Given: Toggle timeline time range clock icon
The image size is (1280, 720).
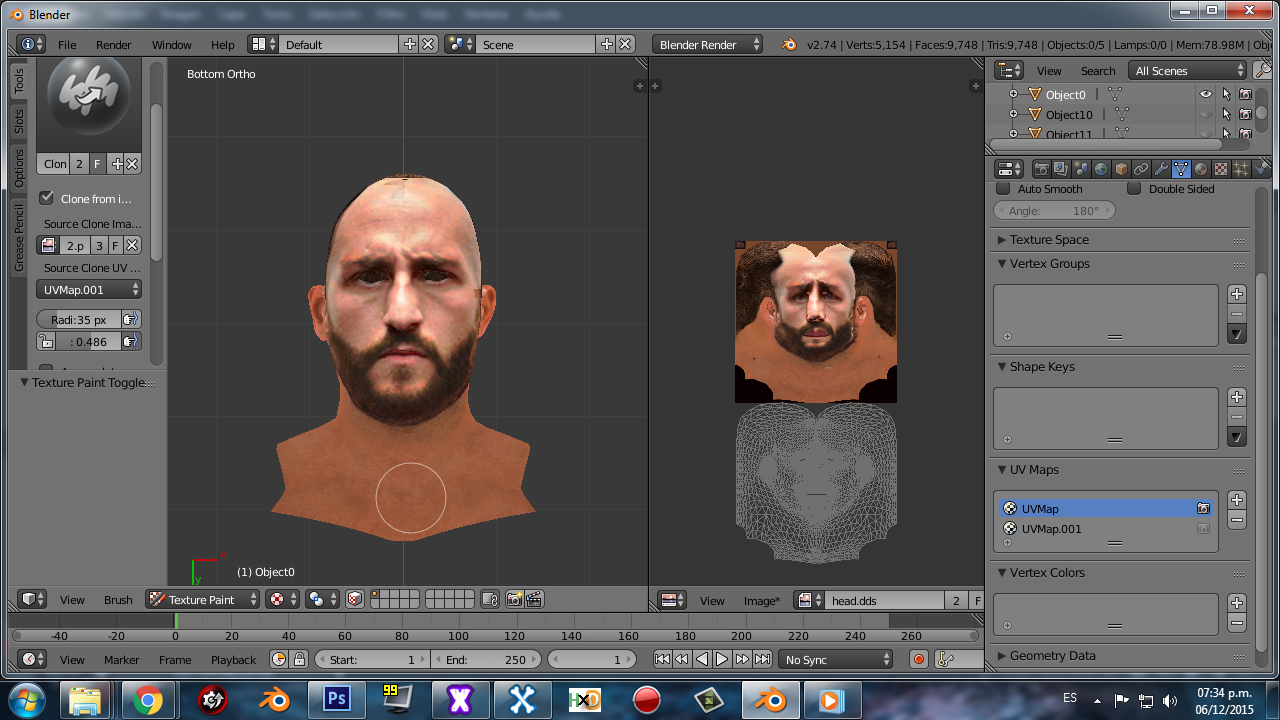Looking at the screenshot, I should point(279,659).
